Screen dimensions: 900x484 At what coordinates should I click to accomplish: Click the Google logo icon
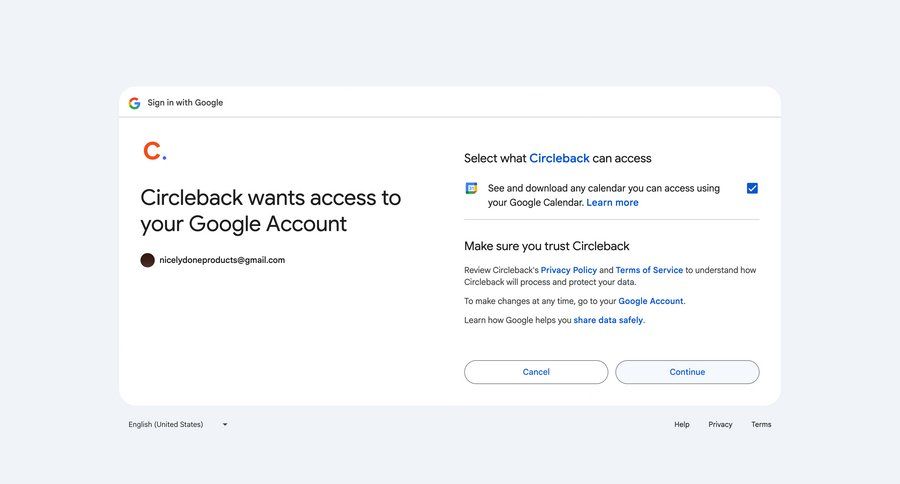pos(134,103)
